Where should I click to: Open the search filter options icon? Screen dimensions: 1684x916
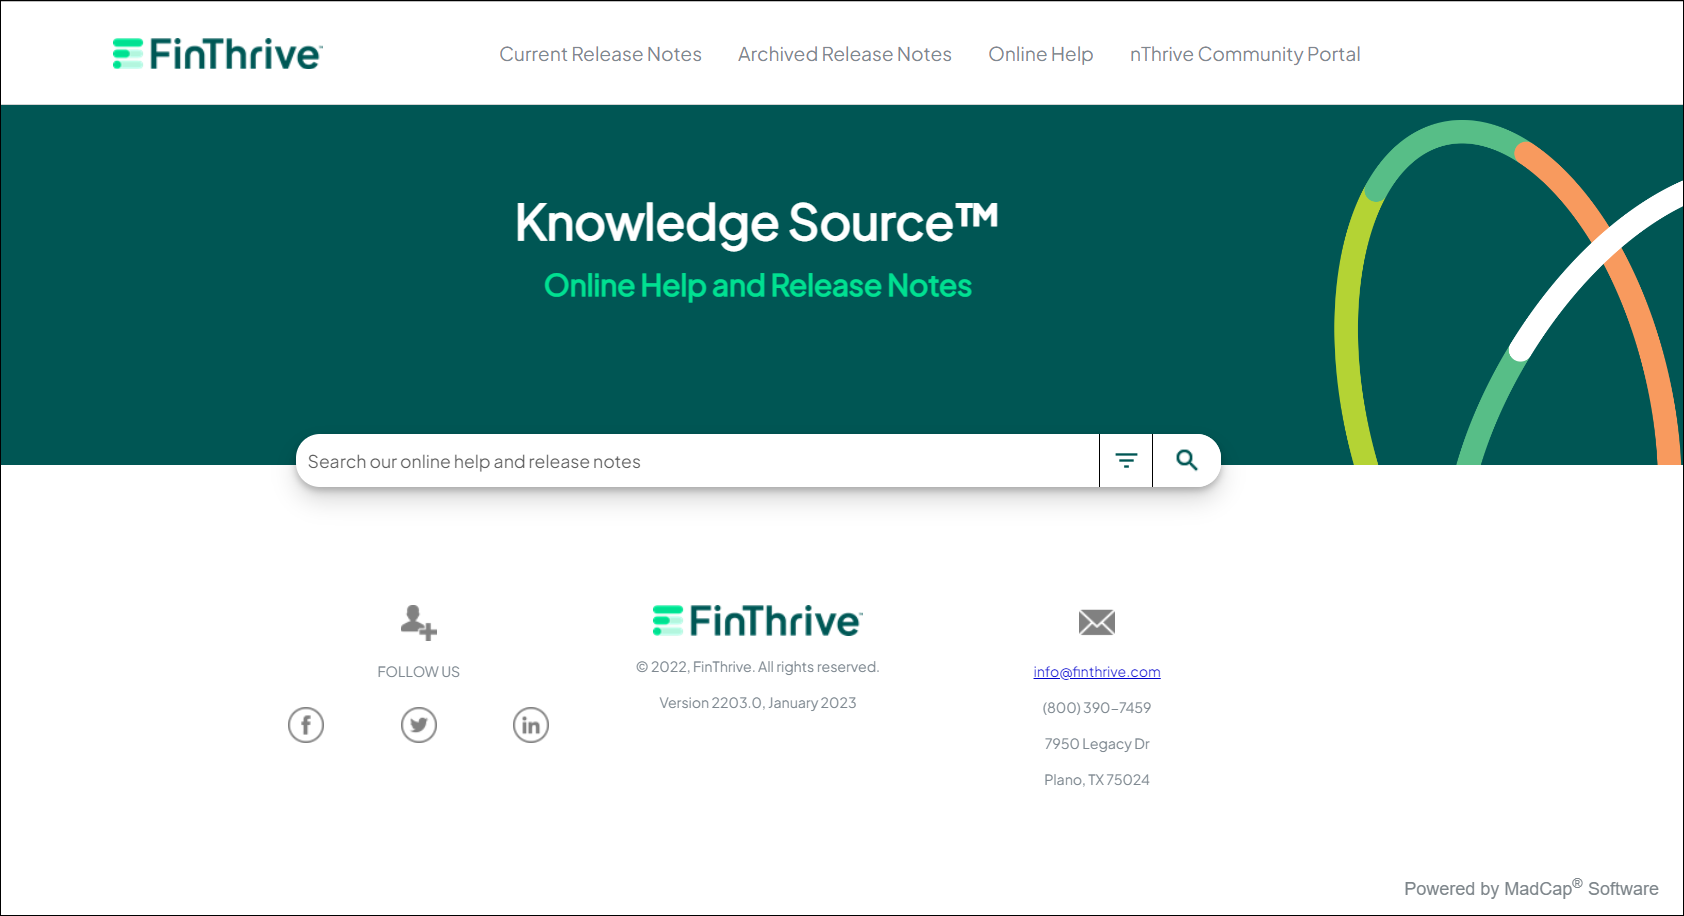point(1126,461)
